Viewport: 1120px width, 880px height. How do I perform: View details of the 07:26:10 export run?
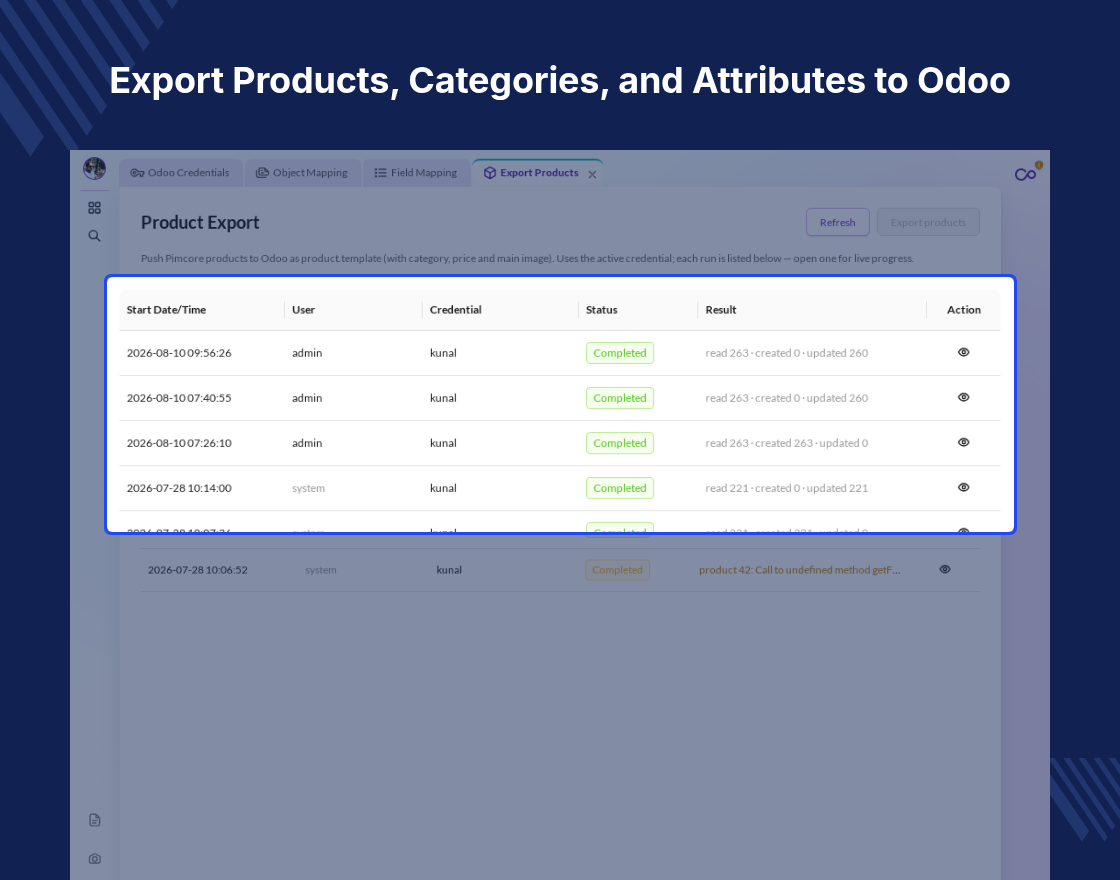click(x=964, y=442)
